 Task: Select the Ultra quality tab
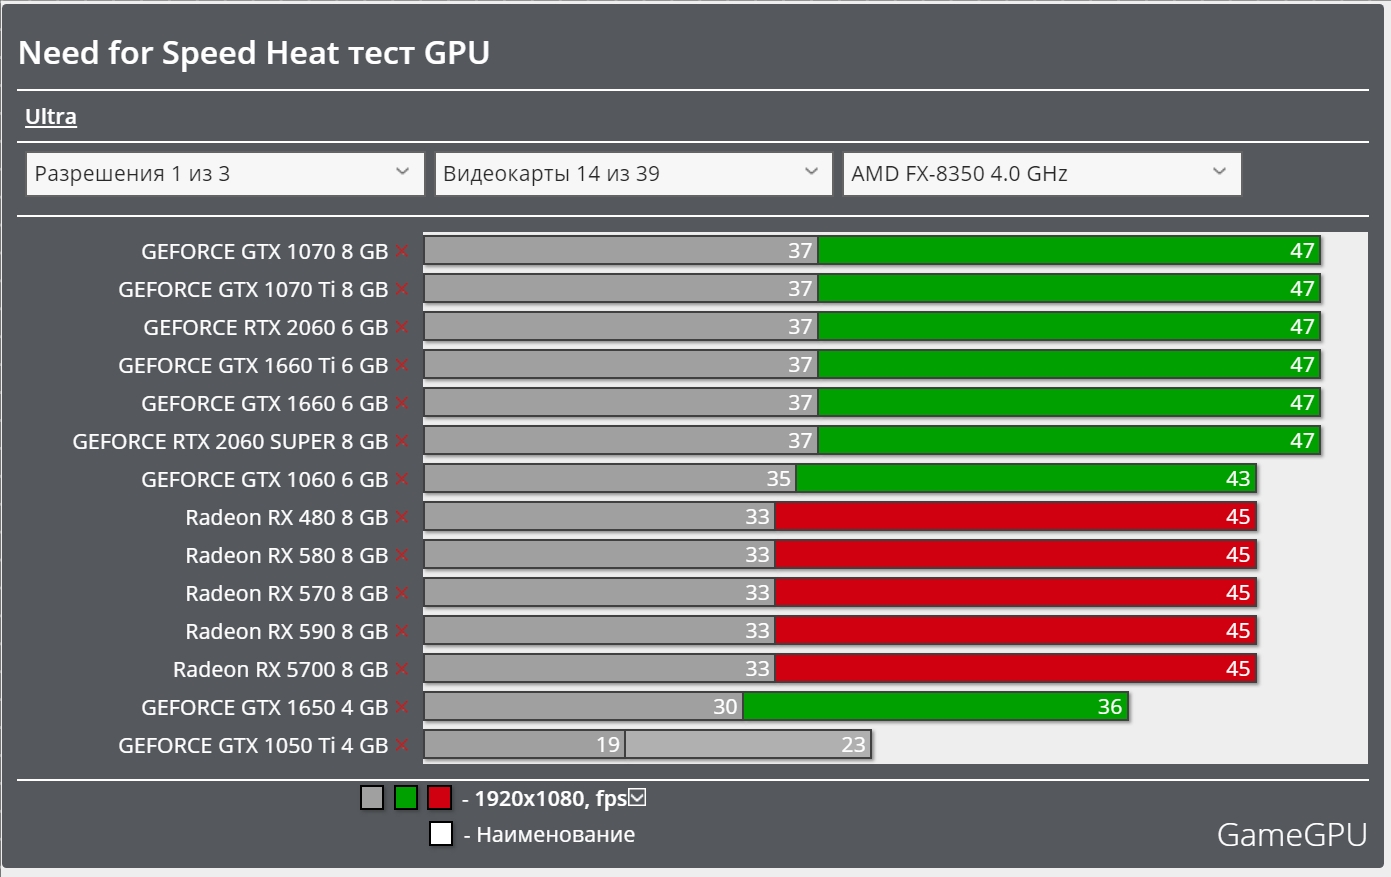tap(51, 117)
